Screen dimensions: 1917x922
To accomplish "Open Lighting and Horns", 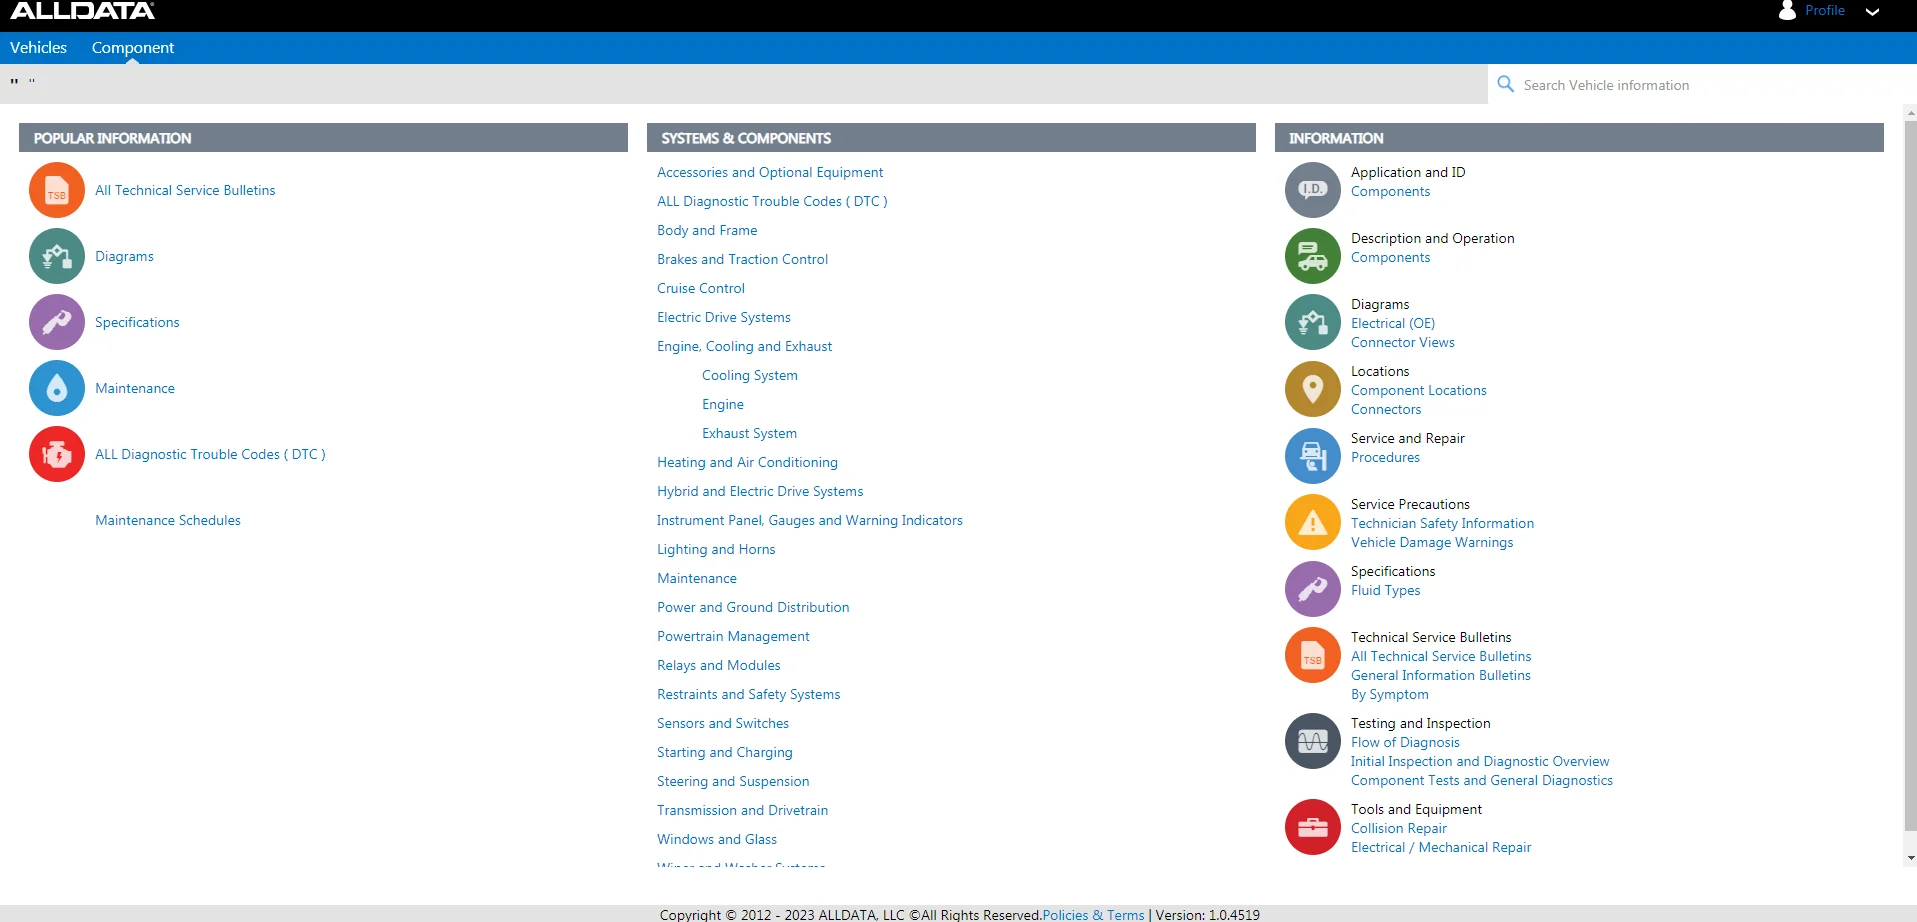I will coord(716,549).
